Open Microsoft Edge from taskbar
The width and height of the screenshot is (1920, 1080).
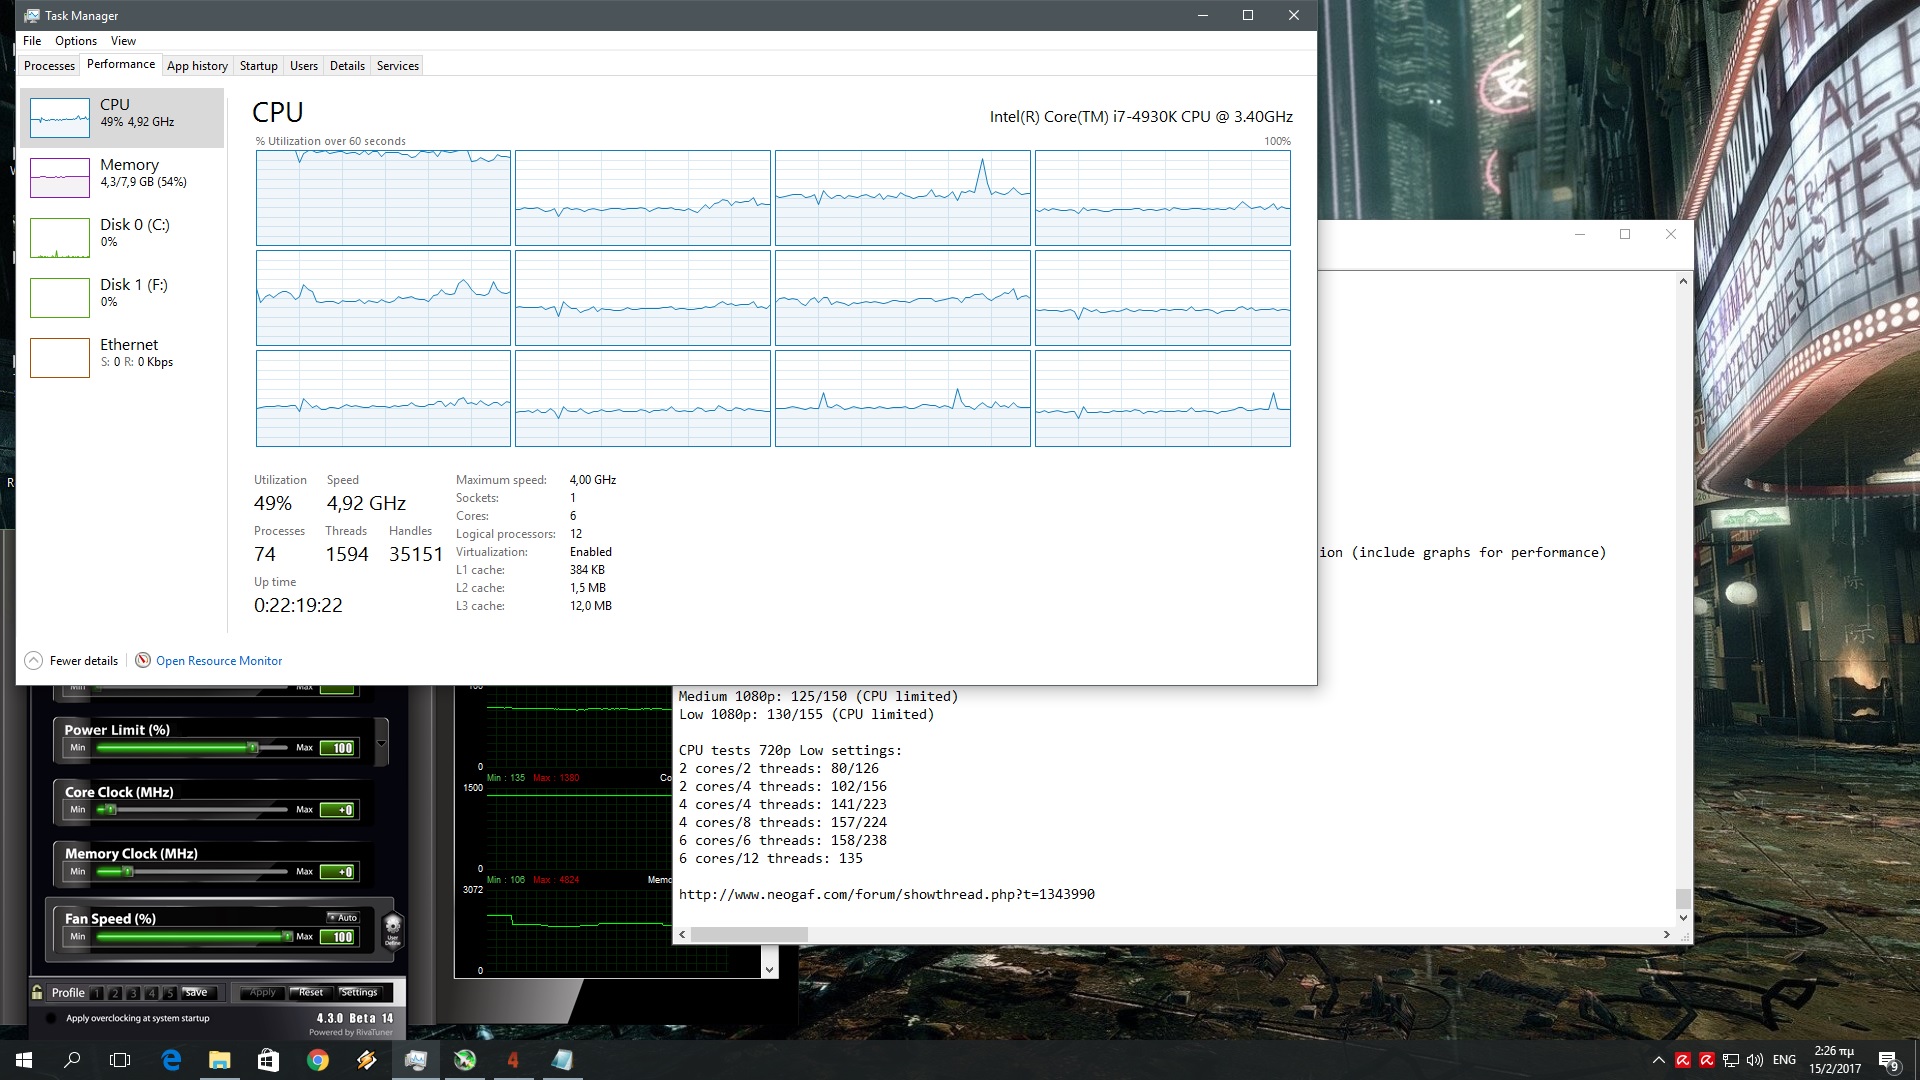click(x=171, y=1060)
